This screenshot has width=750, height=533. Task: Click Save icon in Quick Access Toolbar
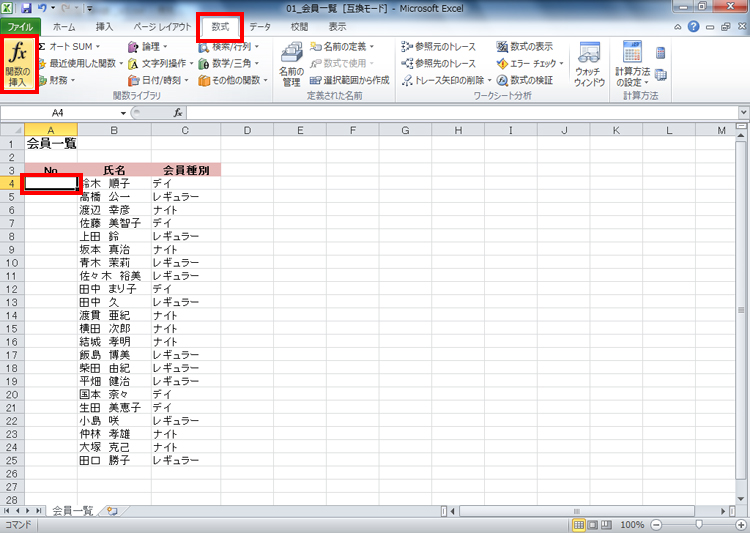click(x=26, y=8)
